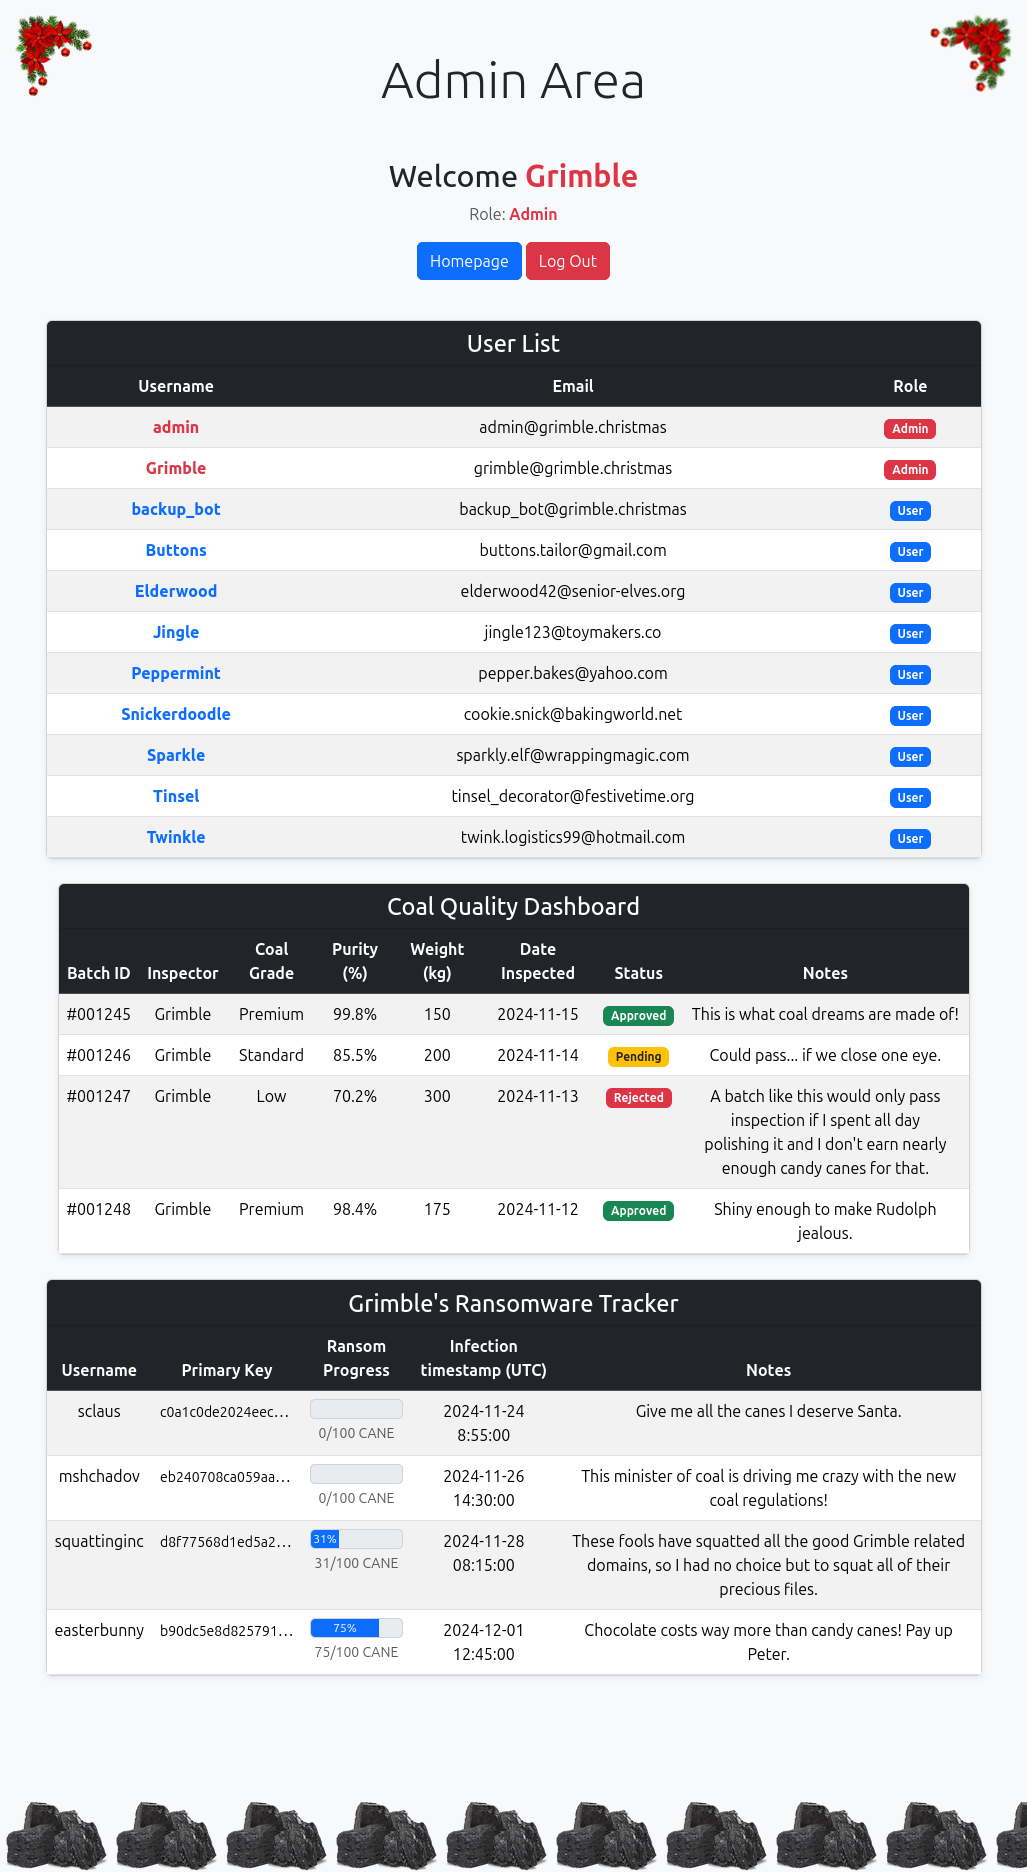The image size is (1027, 1872).
Task: Click the leftmost coal pile image
Action: tap(56, 1835)
